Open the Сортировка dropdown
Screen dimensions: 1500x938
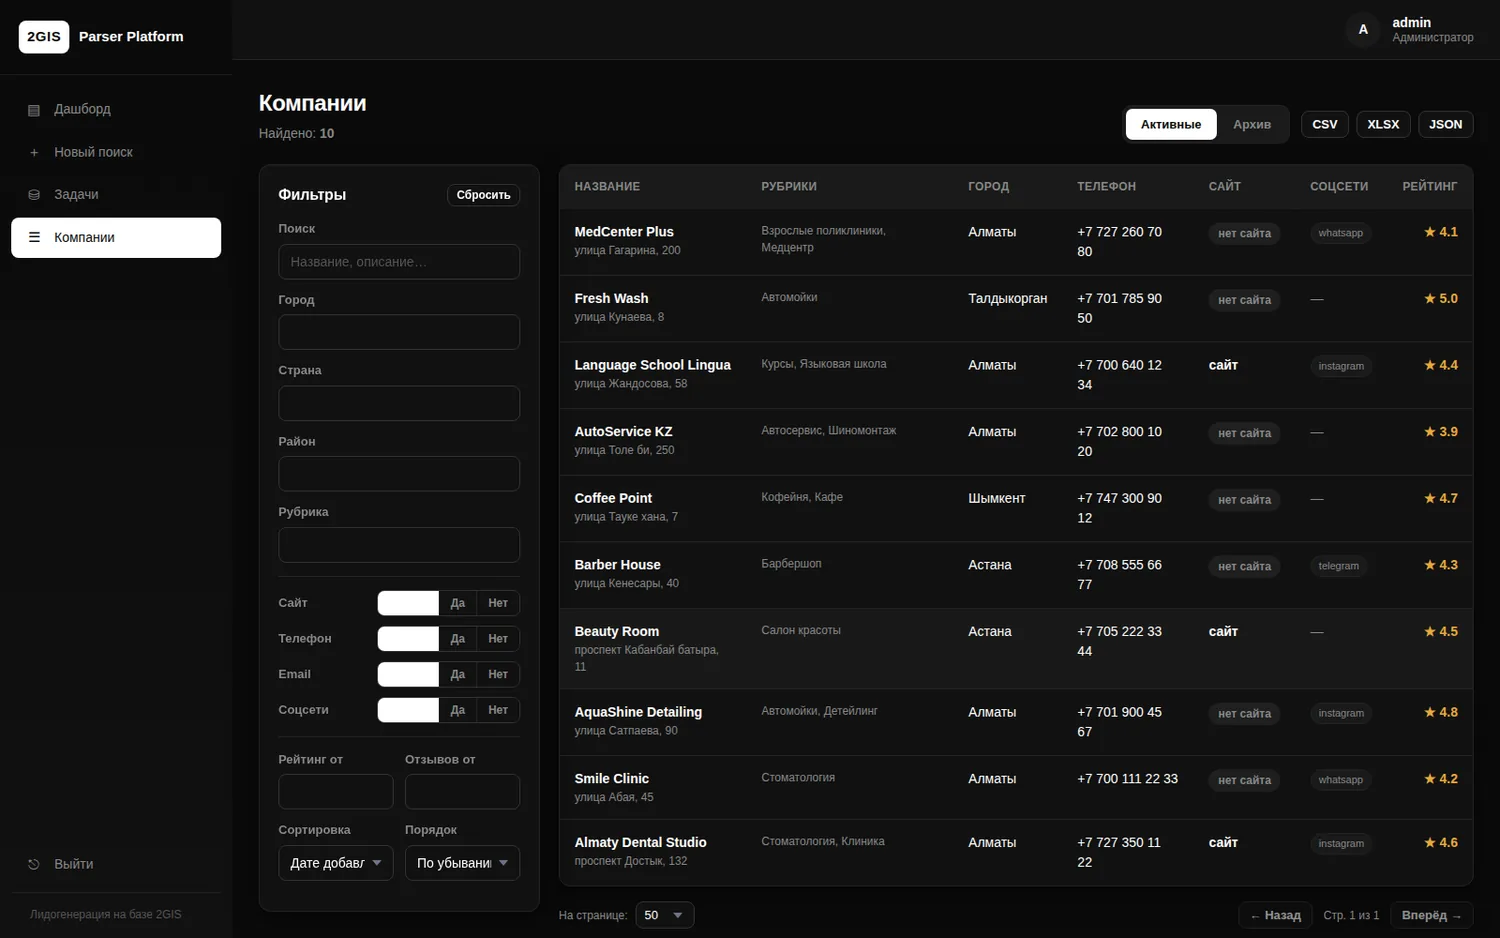tap(336, 863)
